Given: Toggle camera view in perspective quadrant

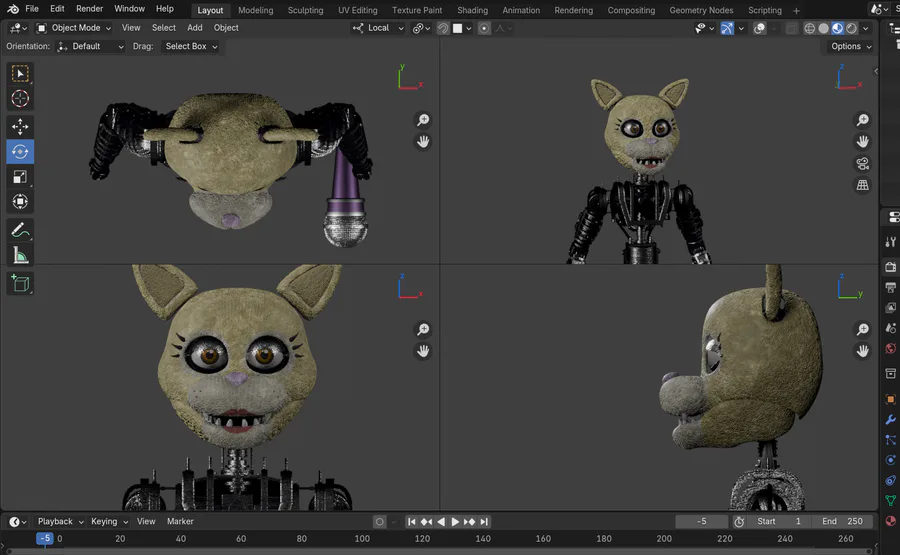Looking at the screenshot, I should [x=863, y=164].
